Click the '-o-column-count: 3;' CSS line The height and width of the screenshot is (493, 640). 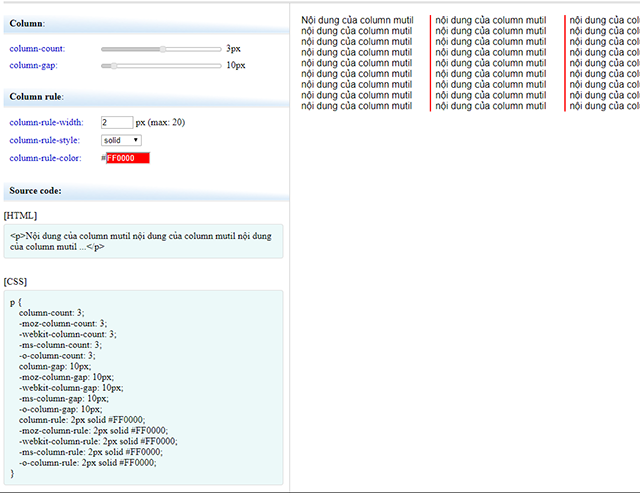coord(57,356)
